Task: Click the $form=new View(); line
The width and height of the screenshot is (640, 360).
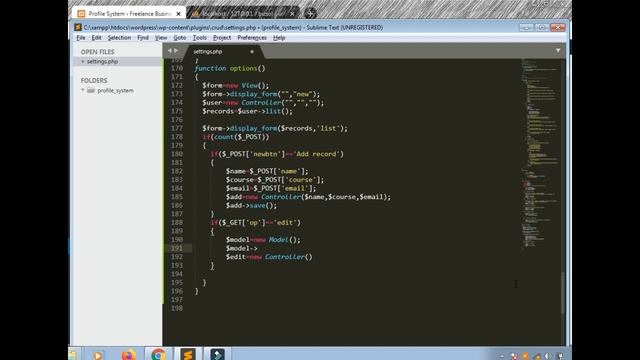Action: tap(236, 85)
